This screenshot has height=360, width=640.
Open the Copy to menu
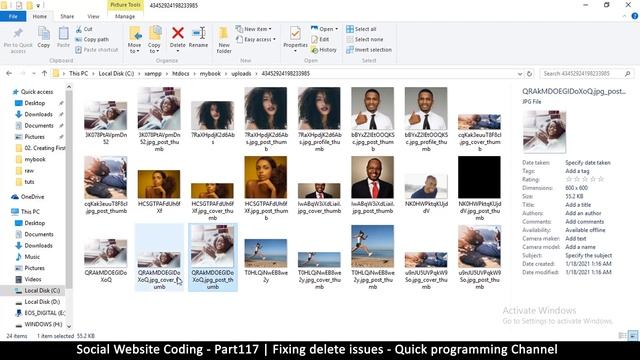(x=154, y=40)
